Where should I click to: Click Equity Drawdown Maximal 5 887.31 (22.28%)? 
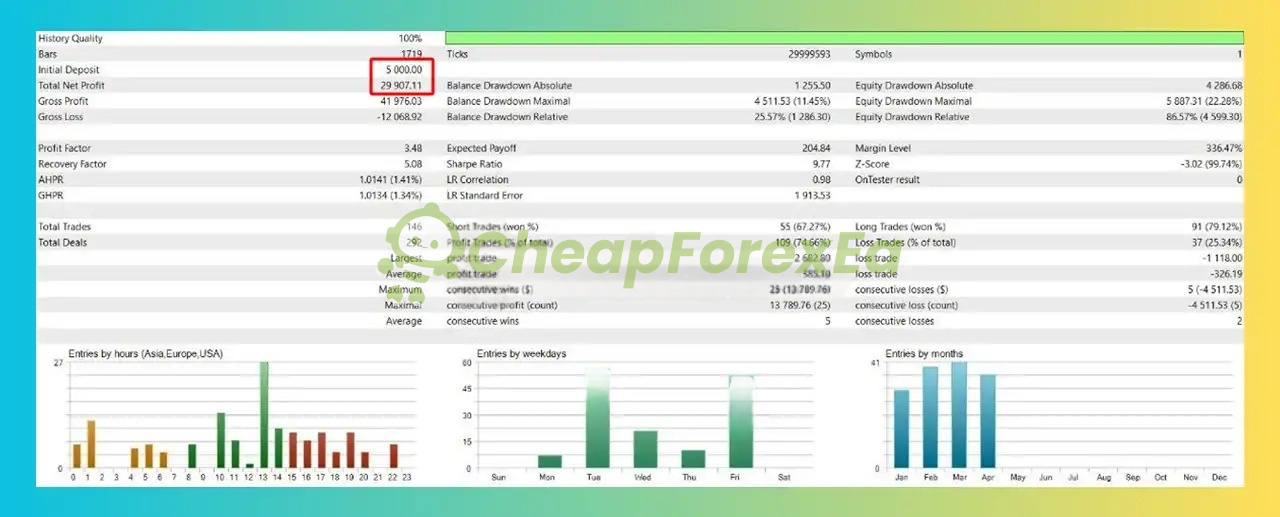click(1204, 101)
